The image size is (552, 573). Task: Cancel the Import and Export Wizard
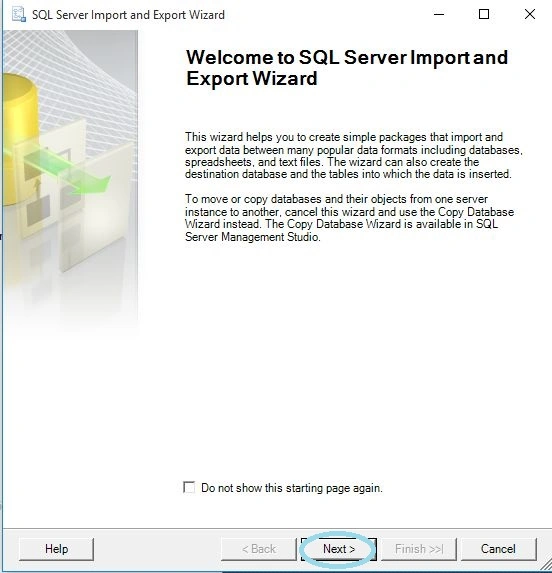click(x=498, y=549)
